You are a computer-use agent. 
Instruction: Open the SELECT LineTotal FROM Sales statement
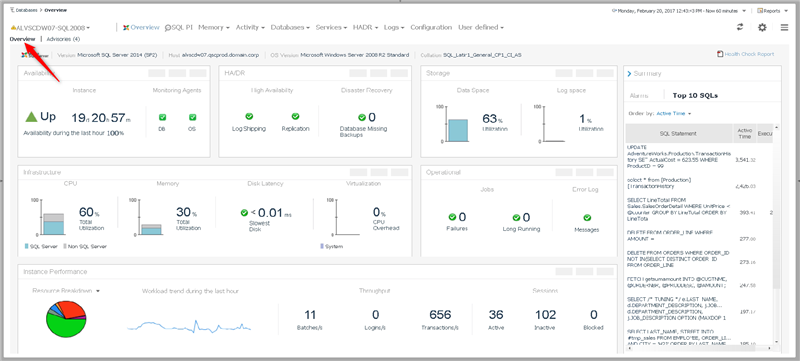[x=679, y=210]
